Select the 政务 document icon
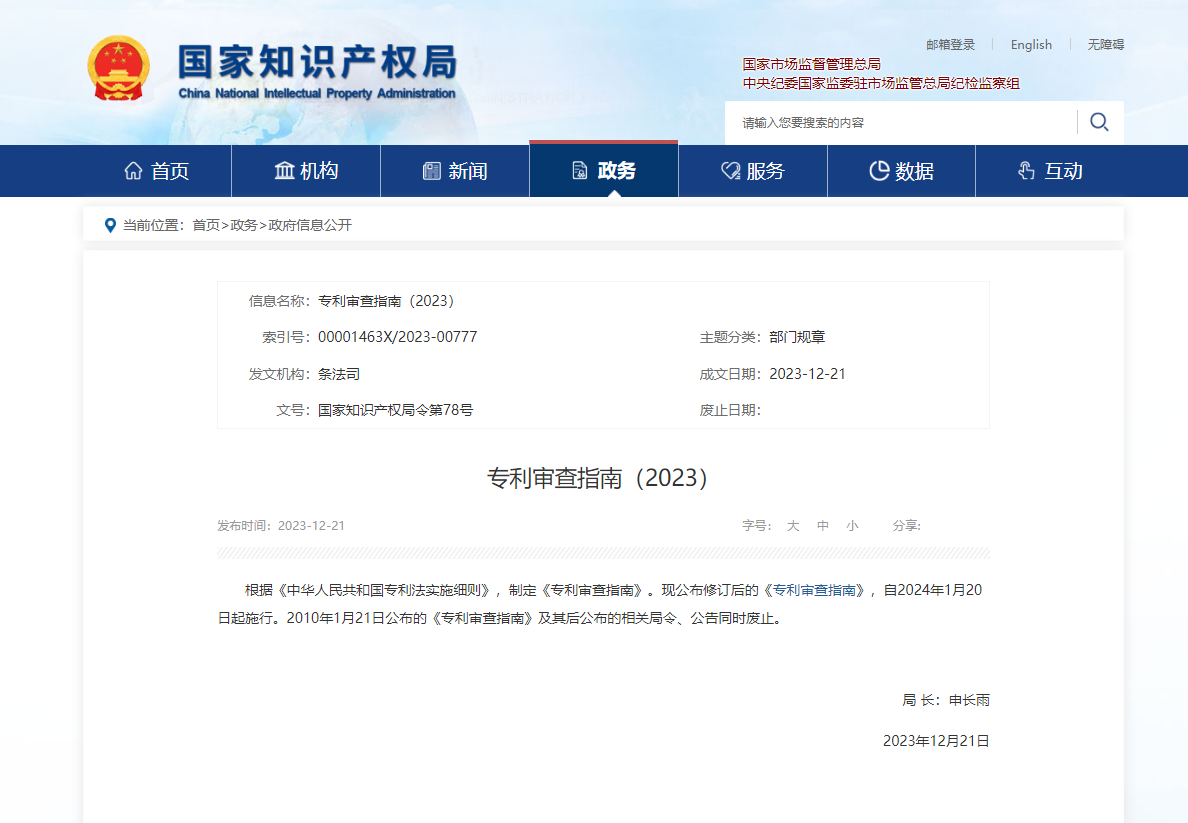1188x823 pixels. (581, 170)
